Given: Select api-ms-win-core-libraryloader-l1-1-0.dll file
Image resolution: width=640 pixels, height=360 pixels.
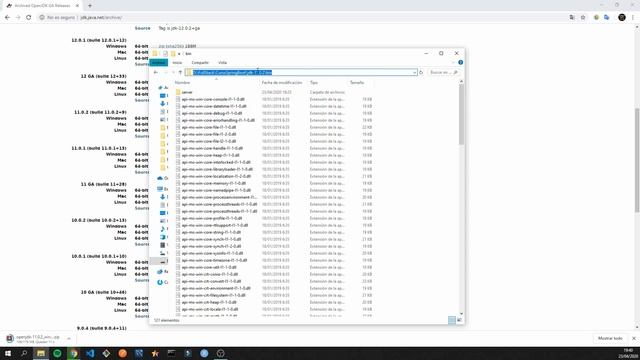Looking at the screenshot, I should (x=217, y=169).
